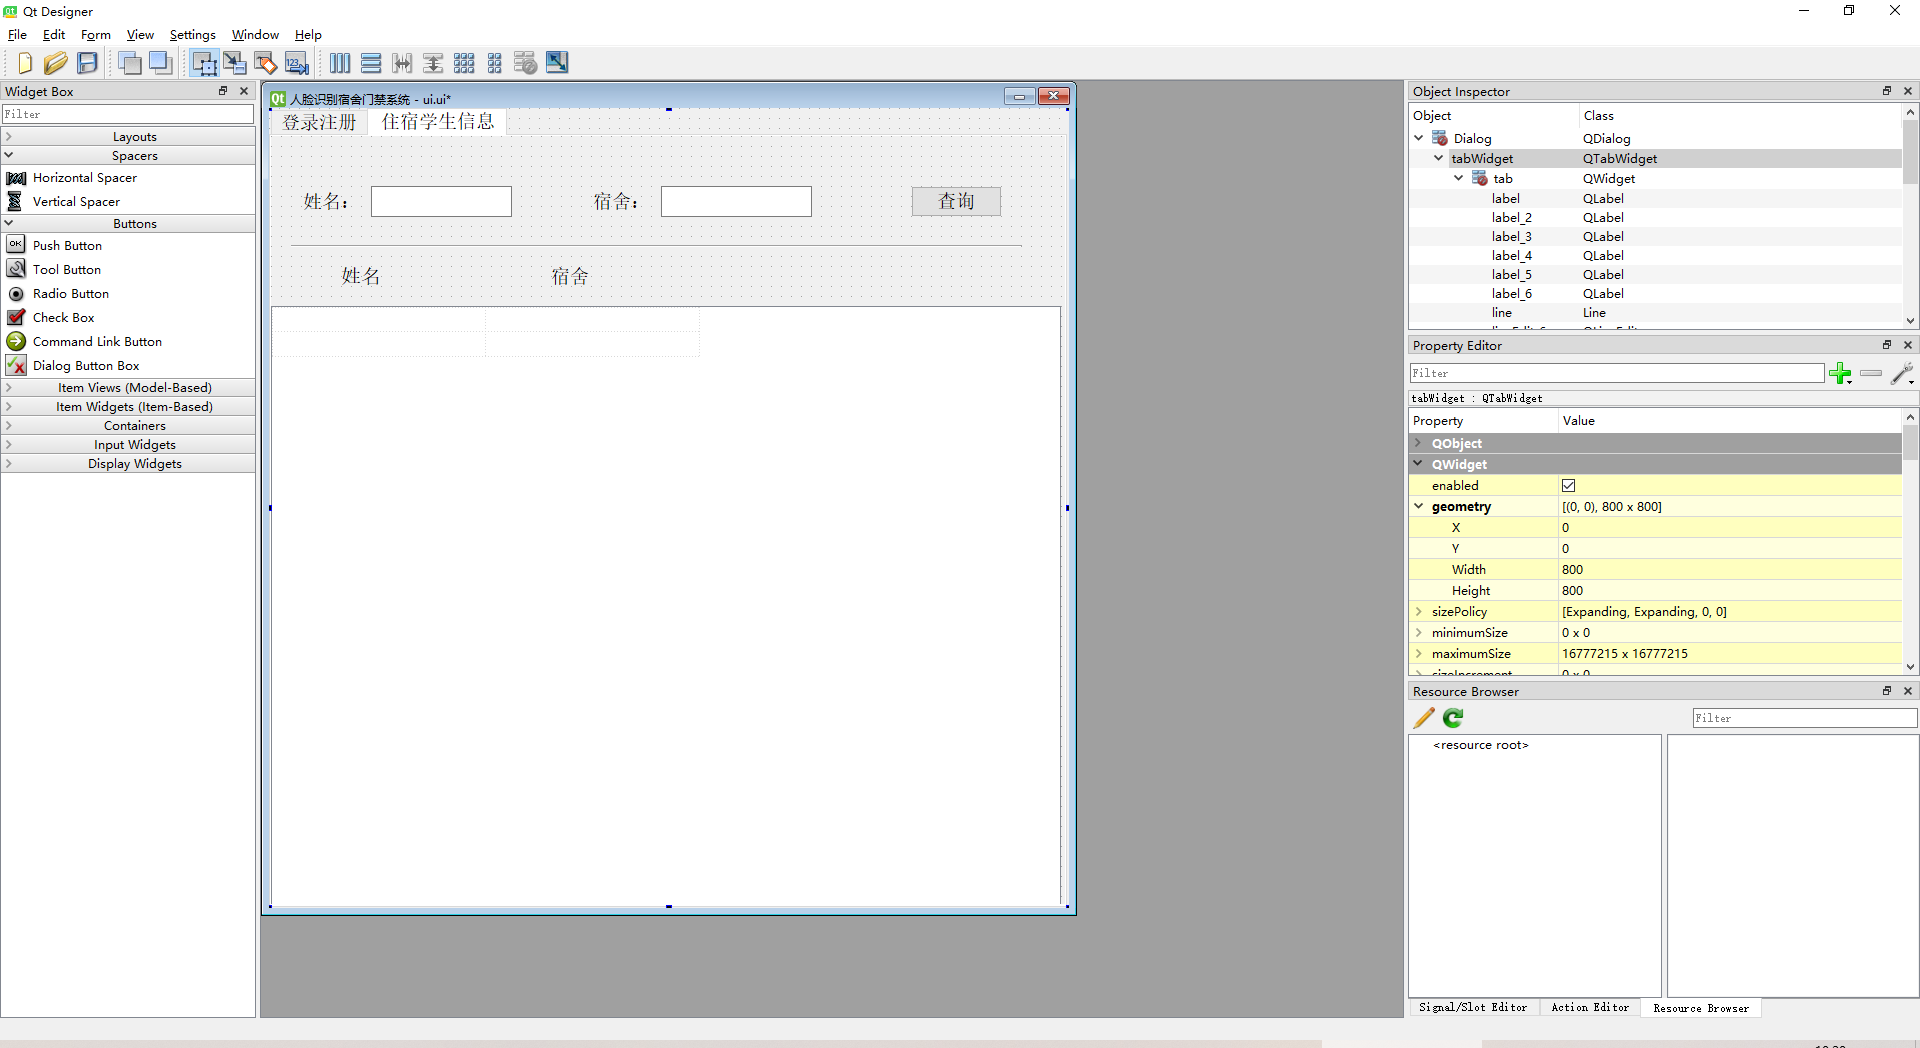Remove dynamic property with minus icon
Screen dimensions: 1920x1048
click(x=1871, y=374)
